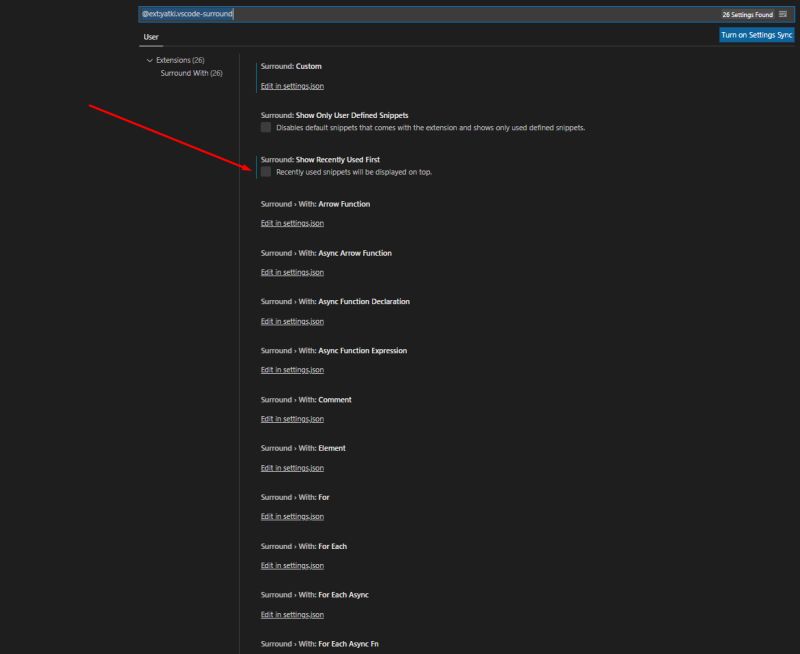
Task: Click Turn on Settings Sync
Action: [756, 34]
